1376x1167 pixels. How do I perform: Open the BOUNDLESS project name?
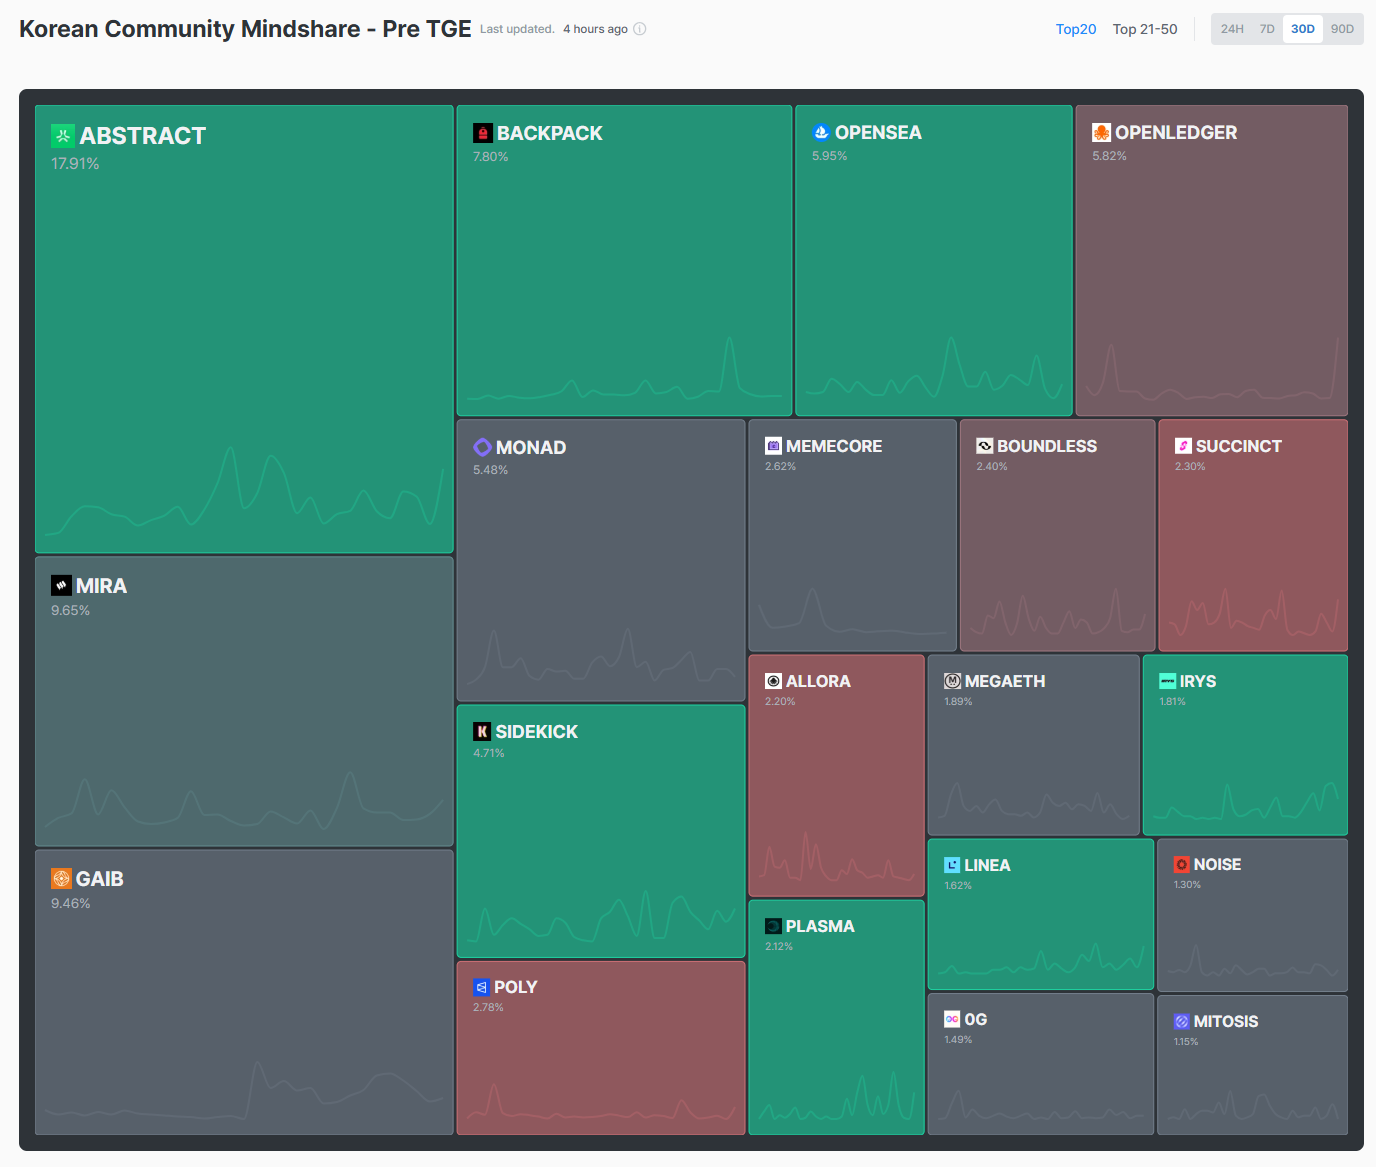1047,446
